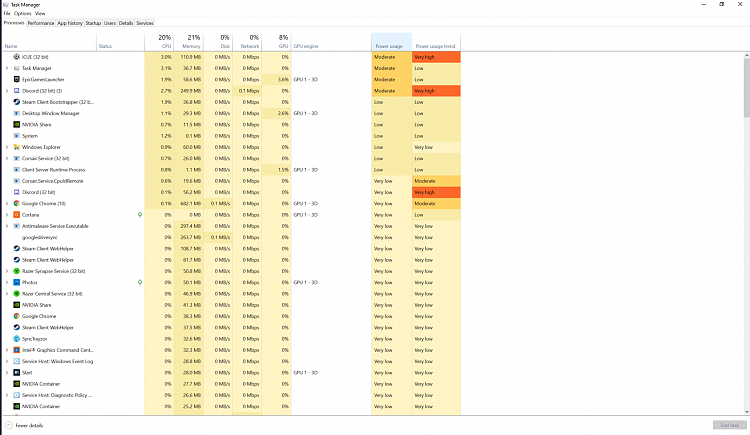Sort by the Disk column header

click(218, 42)
